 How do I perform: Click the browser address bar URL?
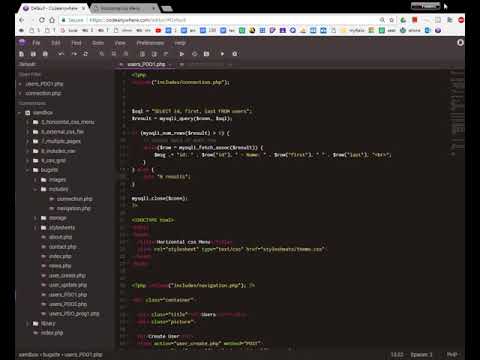pos(138,20)
